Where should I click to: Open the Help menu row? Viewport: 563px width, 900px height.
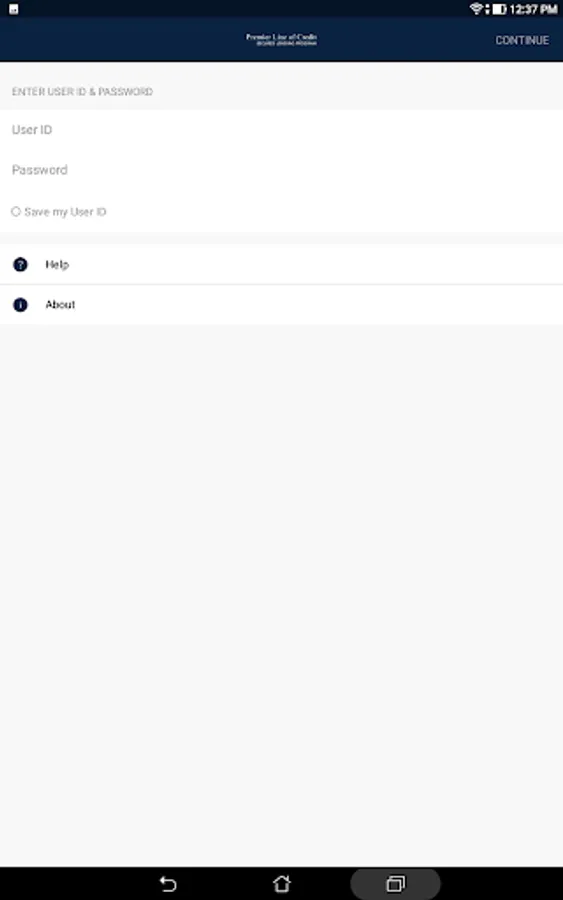click(x=281, y=265)
